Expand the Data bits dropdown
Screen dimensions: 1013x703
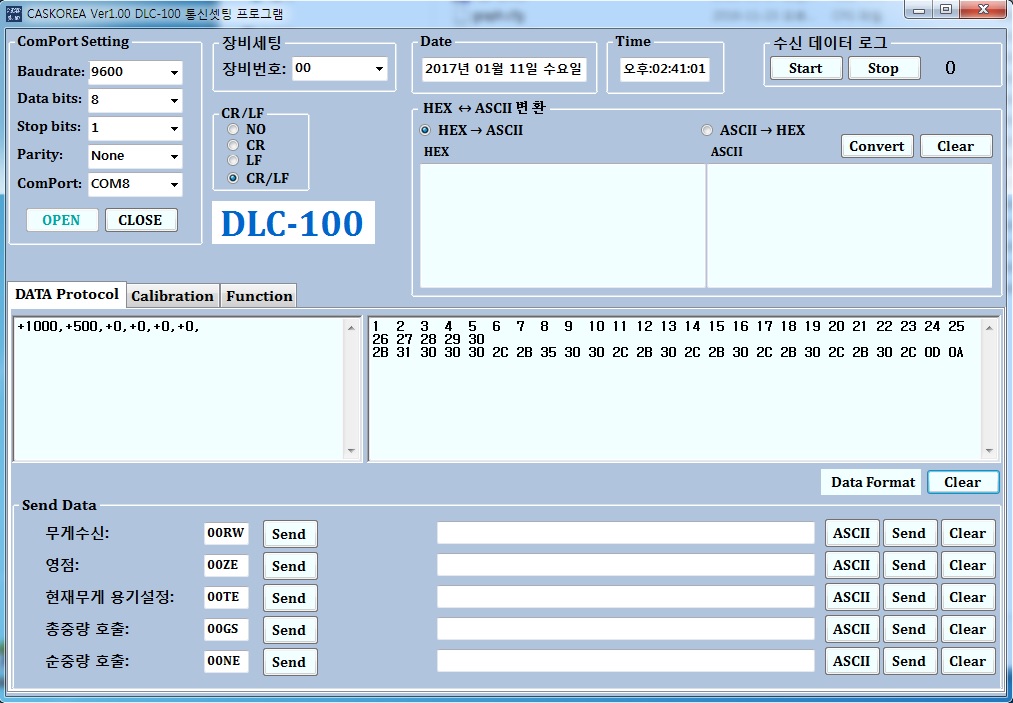click(x=174, y=100)
